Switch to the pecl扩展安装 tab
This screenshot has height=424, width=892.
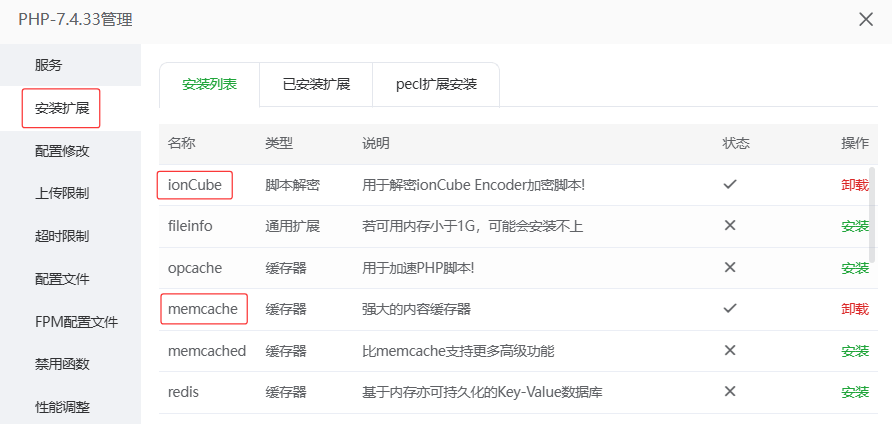[x=436, y=85]
